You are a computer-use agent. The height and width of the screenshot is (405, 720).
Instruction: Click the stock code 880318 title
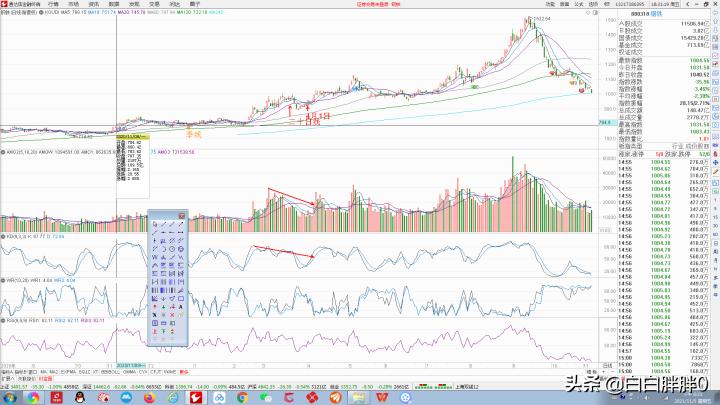click(x=640, y=14)
